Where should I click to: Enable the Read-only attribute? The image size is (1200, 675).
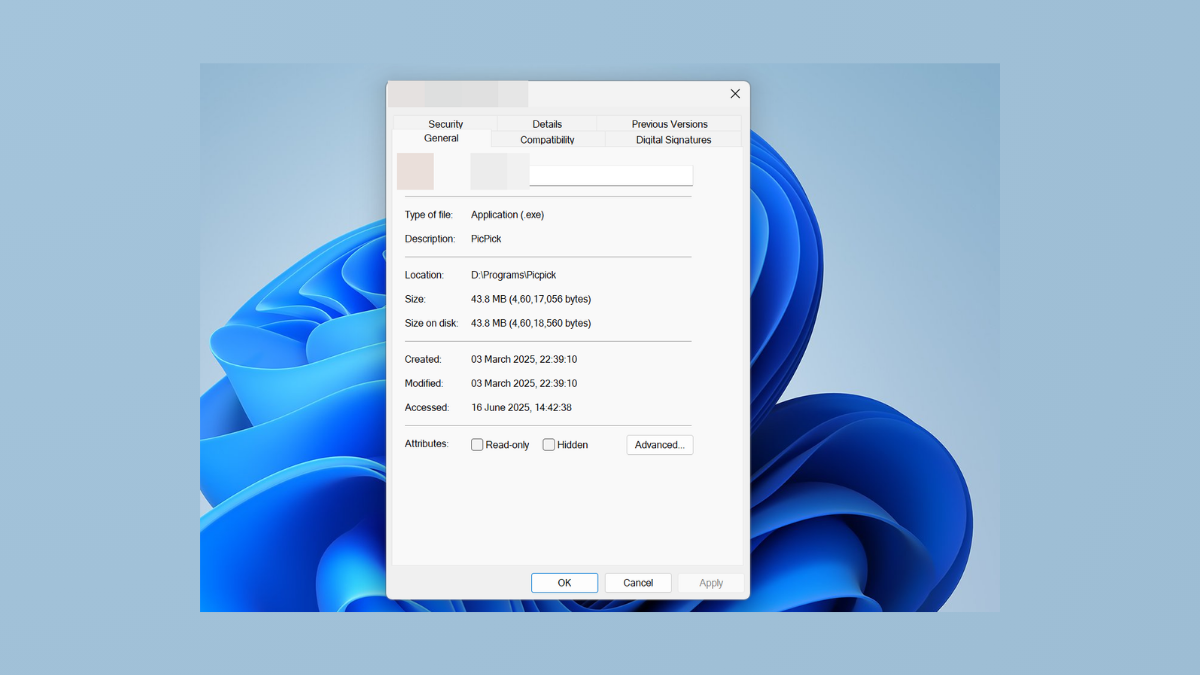(x=477, y=444)
